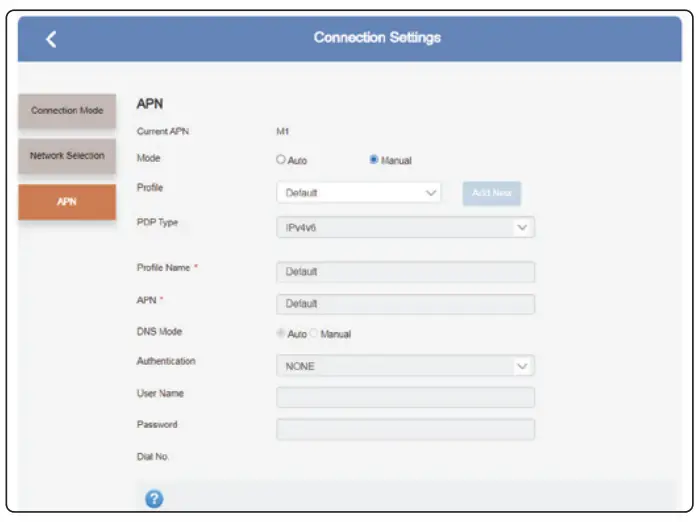This screenshot has width=699, height=522.
Task: Open the Profile dropdown showing Default
Action: point(358,193)
